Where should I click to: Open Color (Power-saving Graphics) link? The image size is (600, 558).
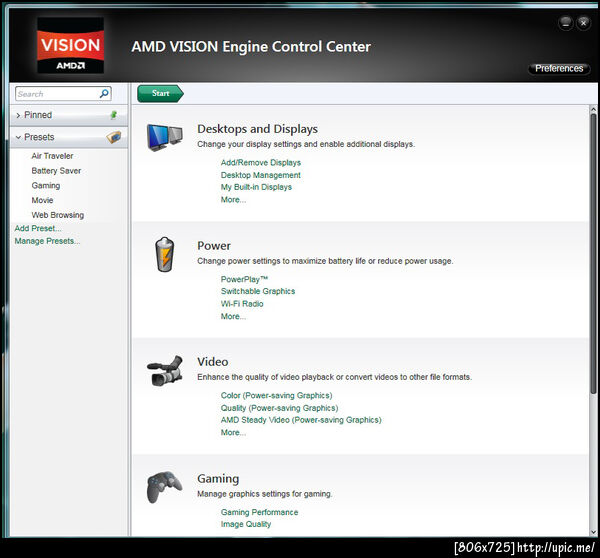click(277, 395)
